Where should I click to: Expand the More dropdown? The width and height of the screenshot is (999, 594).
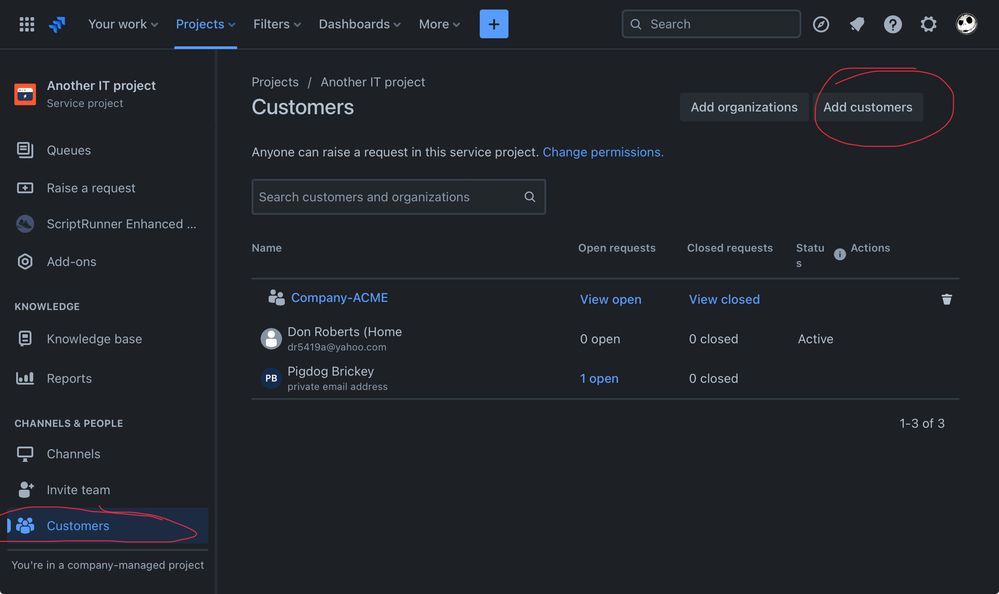pyautogui.click(x=440, y=24)
